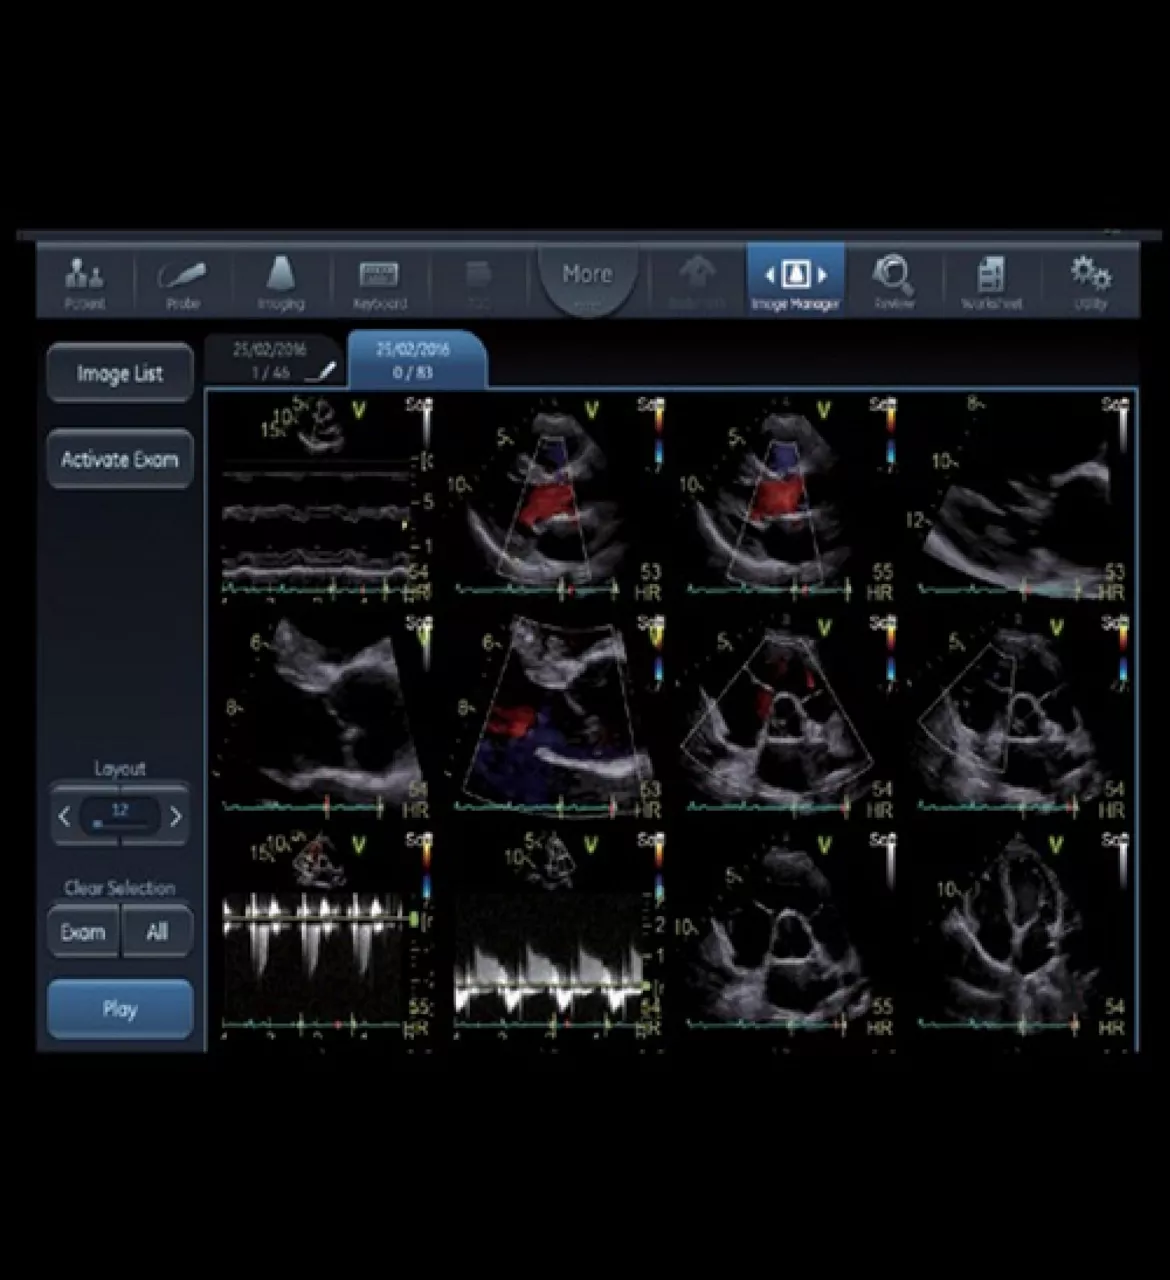Open the Patient screen
This screenshot has width=1170, height=1280.
pos(85,281)
